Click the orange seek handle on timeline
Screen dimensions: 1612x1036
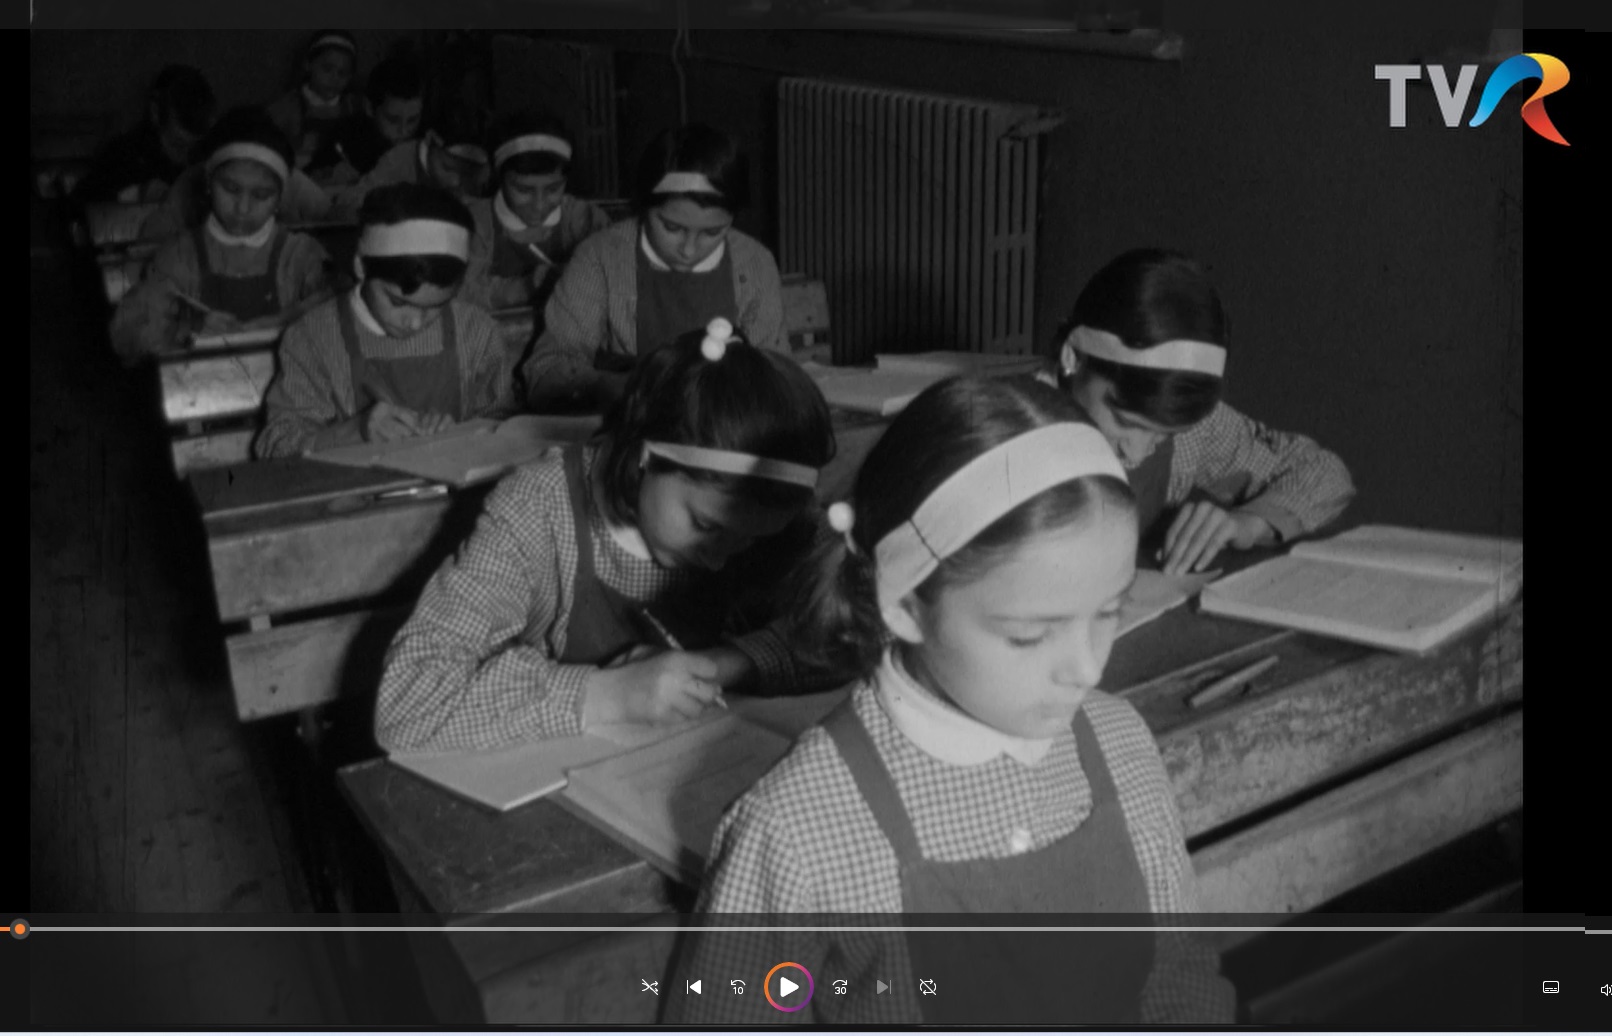pos(20,929)
